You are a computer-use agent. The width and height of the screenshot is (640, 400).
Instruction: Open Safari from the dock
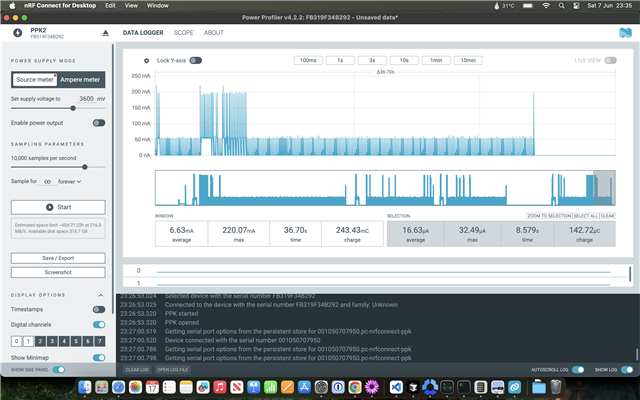118,387
